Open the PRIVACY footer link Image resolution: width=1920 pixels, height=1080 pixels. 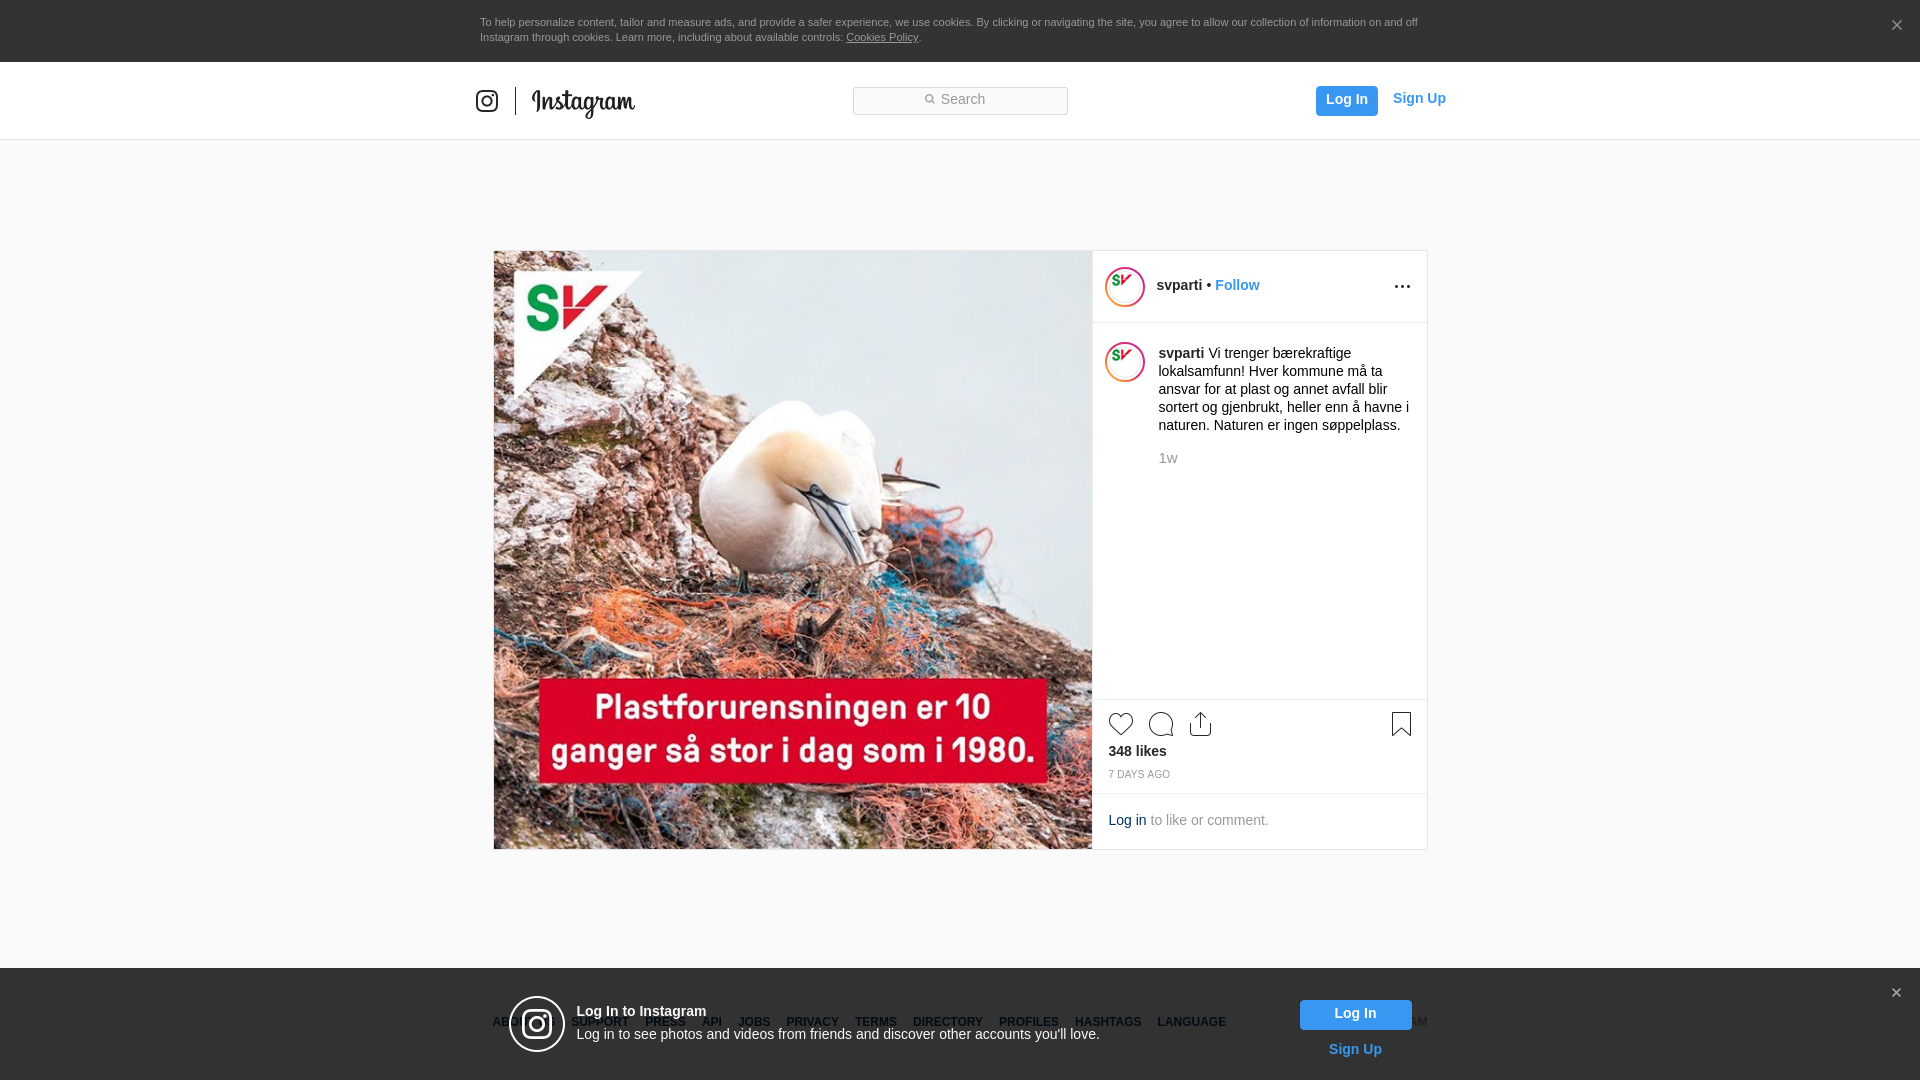click(812, 1022)
